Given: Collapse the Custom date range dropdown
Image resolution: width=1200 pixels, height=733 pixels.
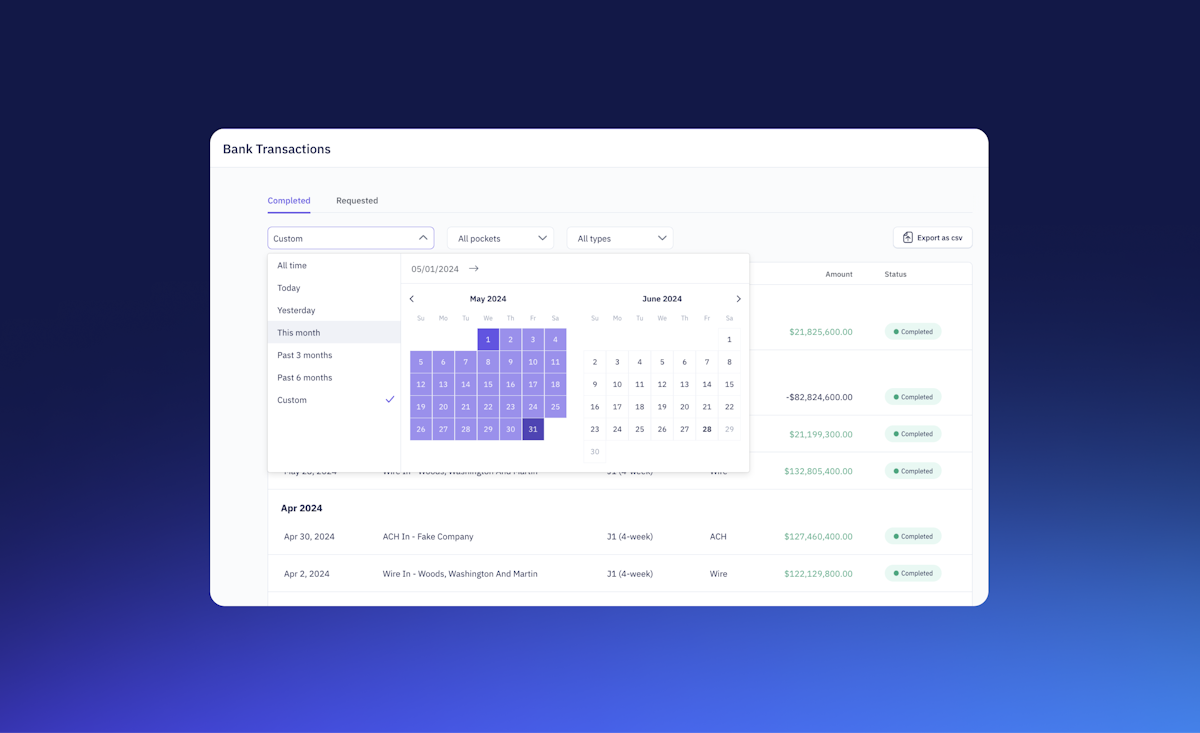Looking at the screenshot, I should (x=424, y=237).
